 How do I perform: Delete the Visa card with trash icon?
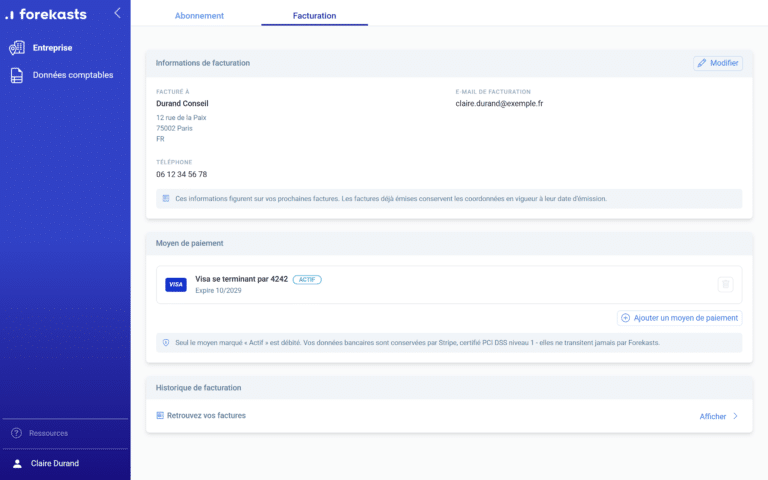click(725, 284)
